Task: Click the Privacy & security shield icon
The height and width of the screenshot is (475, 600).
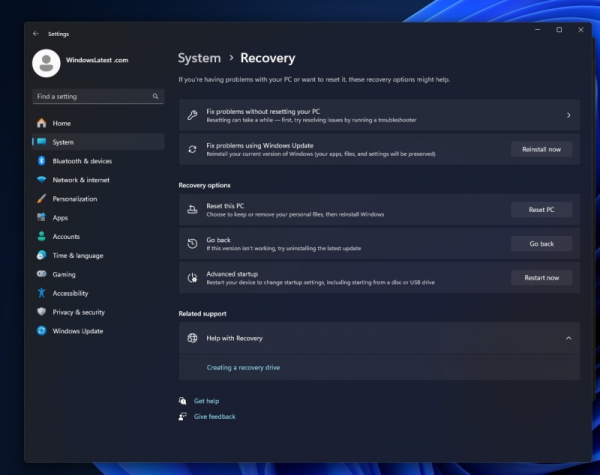Action: click(42, 312)
